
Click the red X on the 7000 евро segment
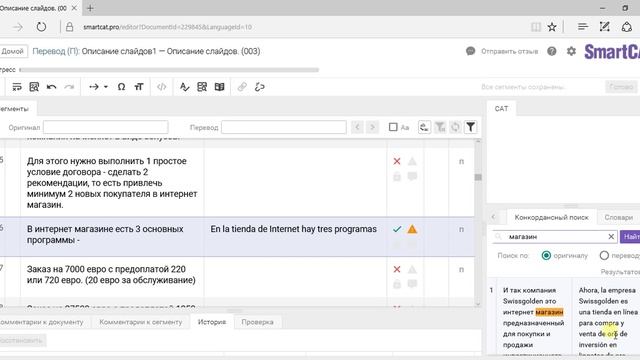click(x=397, y=269)
